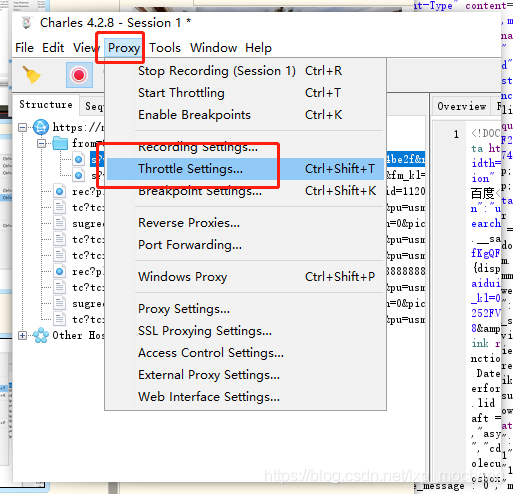Open the Tools menu

165,48
